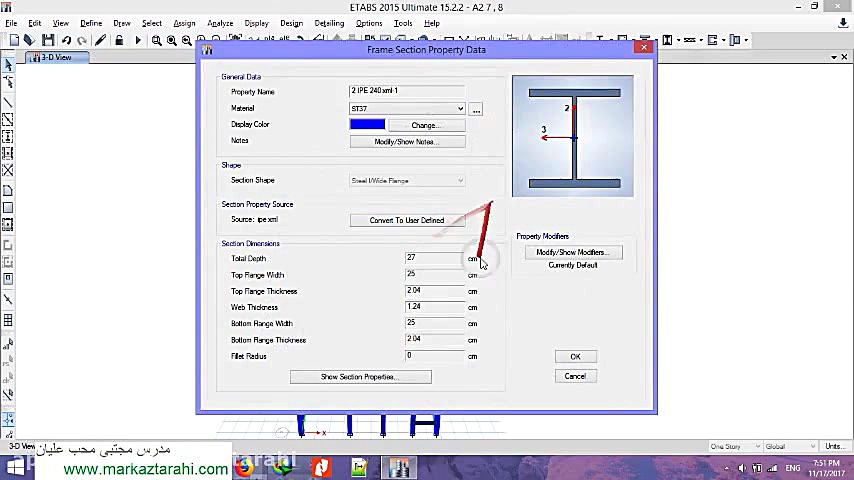Click the Property Name input field
854x480 pixels.
[407, 90]
